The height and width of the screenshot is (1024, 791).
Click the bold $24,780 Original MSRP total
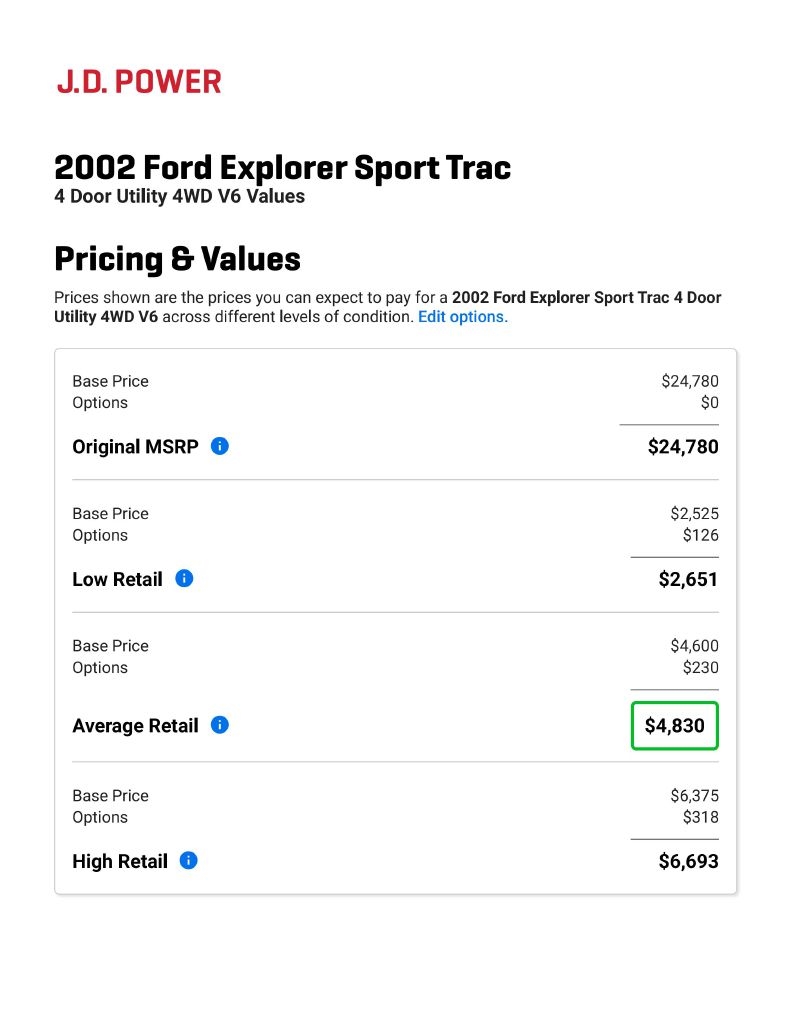tap(683, 447)
